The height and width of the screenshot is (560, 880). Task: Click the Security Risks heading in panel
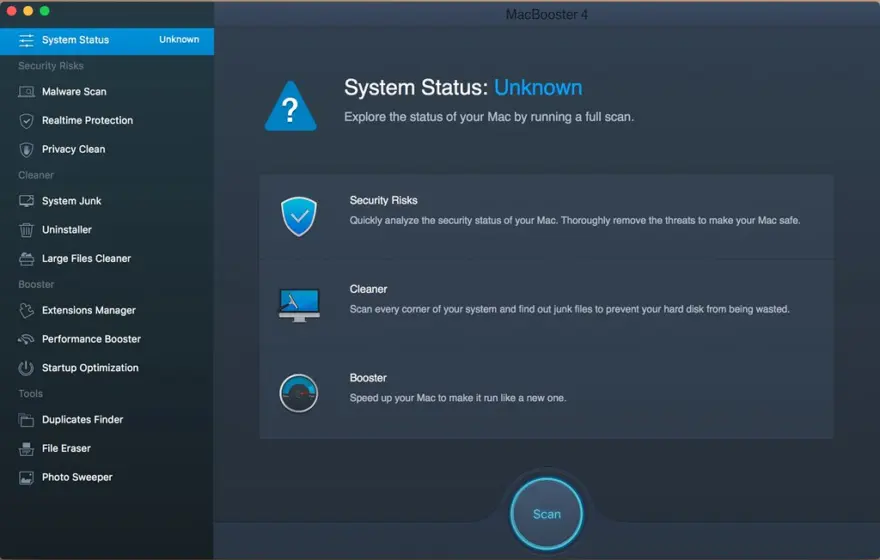(x=383, y=200)
